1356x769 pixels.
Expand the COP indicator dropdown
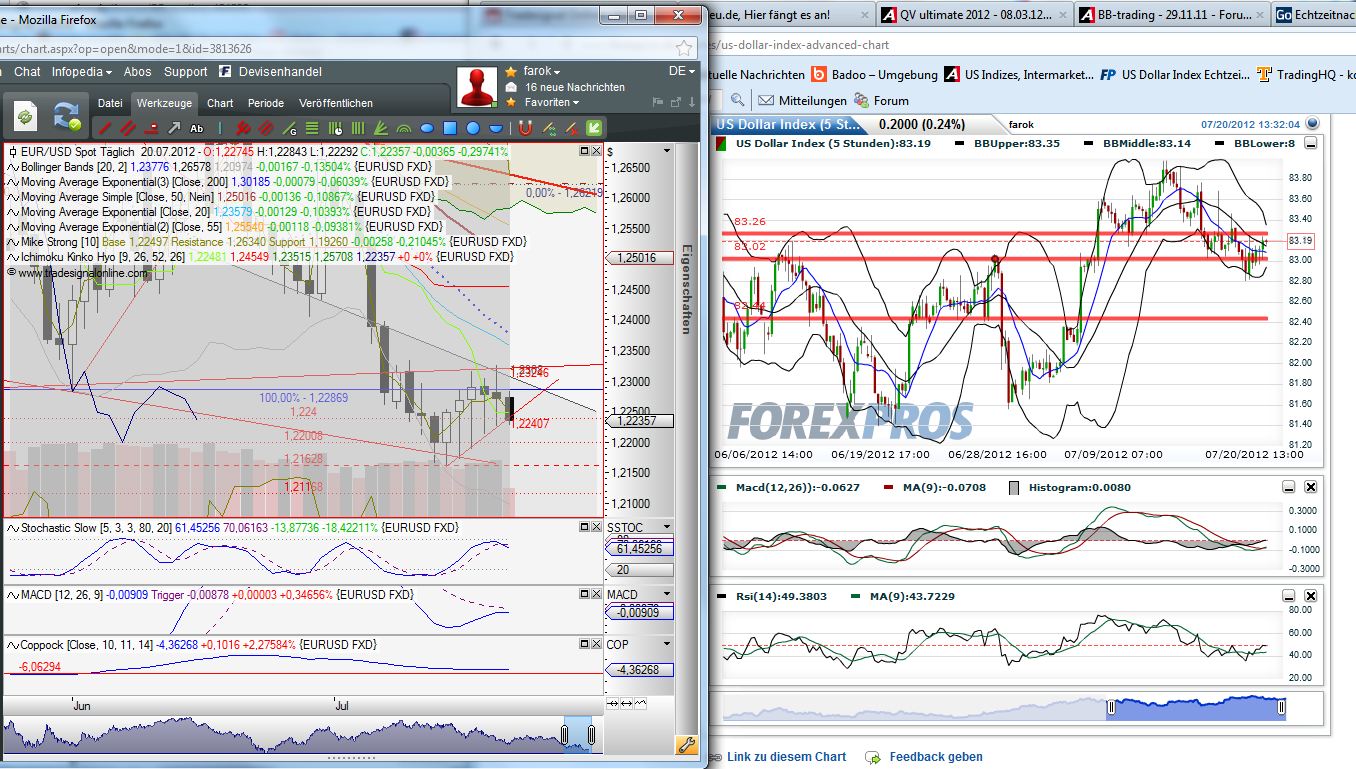point(667,645)
